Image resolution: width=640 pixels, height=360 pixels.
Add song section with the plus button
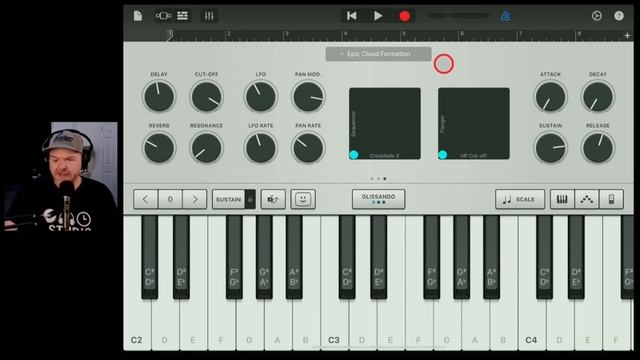coord(627,36)
